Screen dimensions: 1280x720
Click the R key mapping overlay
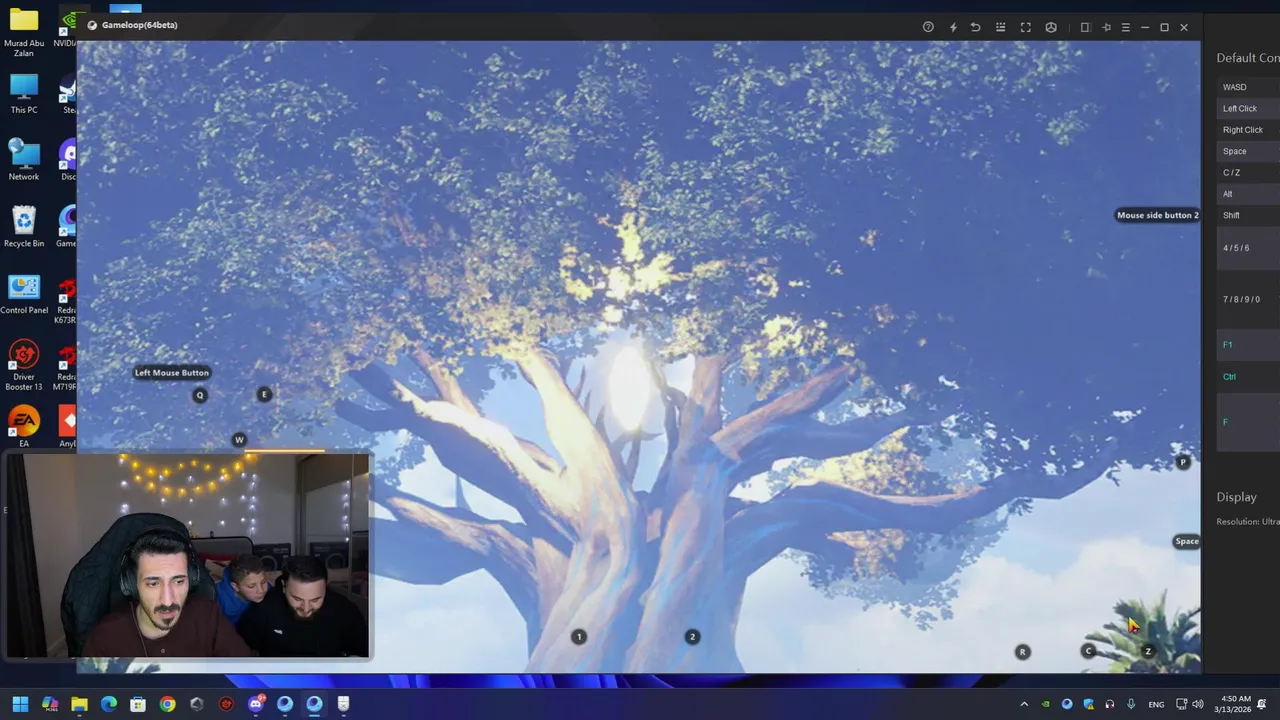pyautogui.click(x=1022, y=652)
